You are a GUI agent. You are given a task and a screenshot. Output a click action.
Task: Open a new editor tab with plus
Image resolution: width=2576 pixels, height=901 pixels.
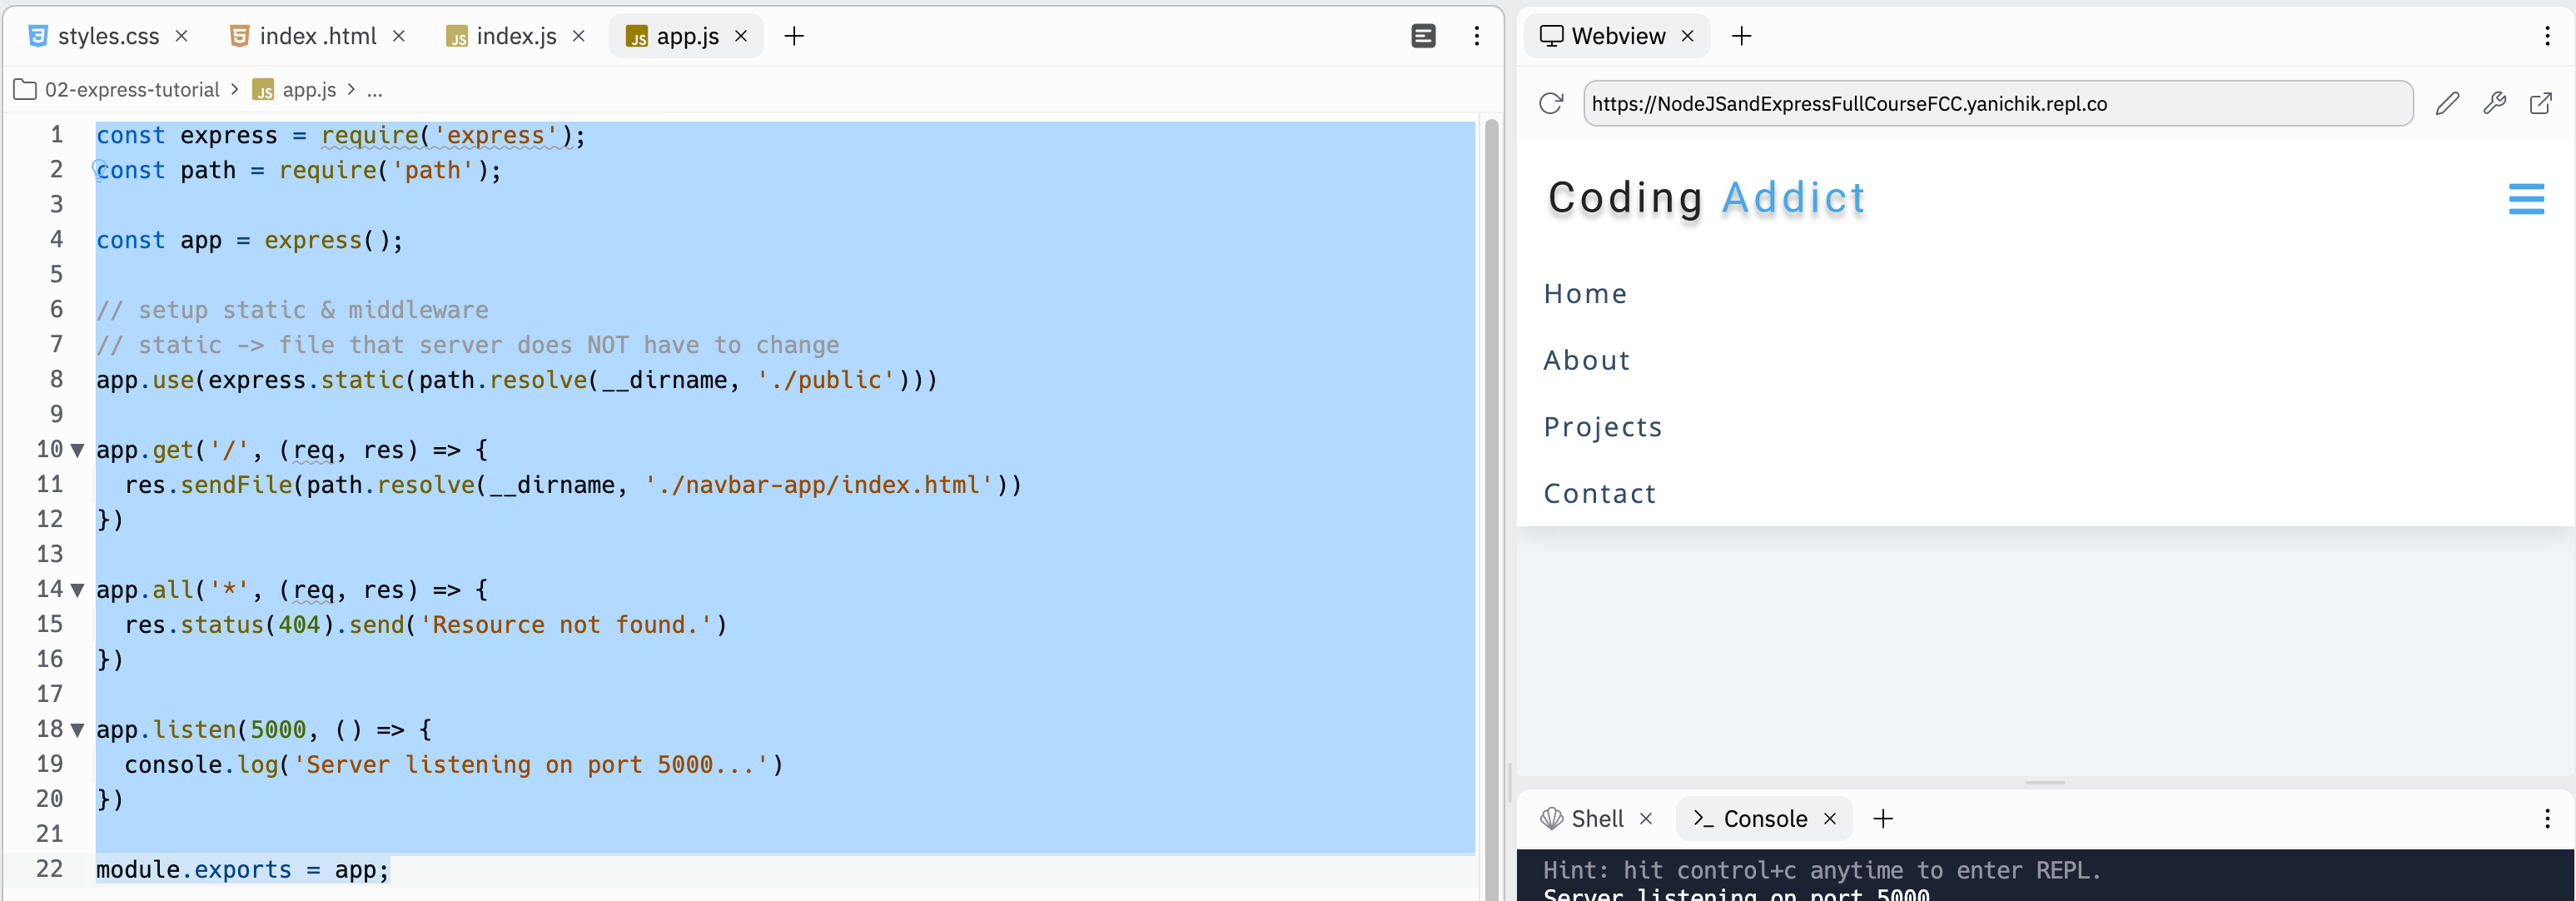point(794,36)
